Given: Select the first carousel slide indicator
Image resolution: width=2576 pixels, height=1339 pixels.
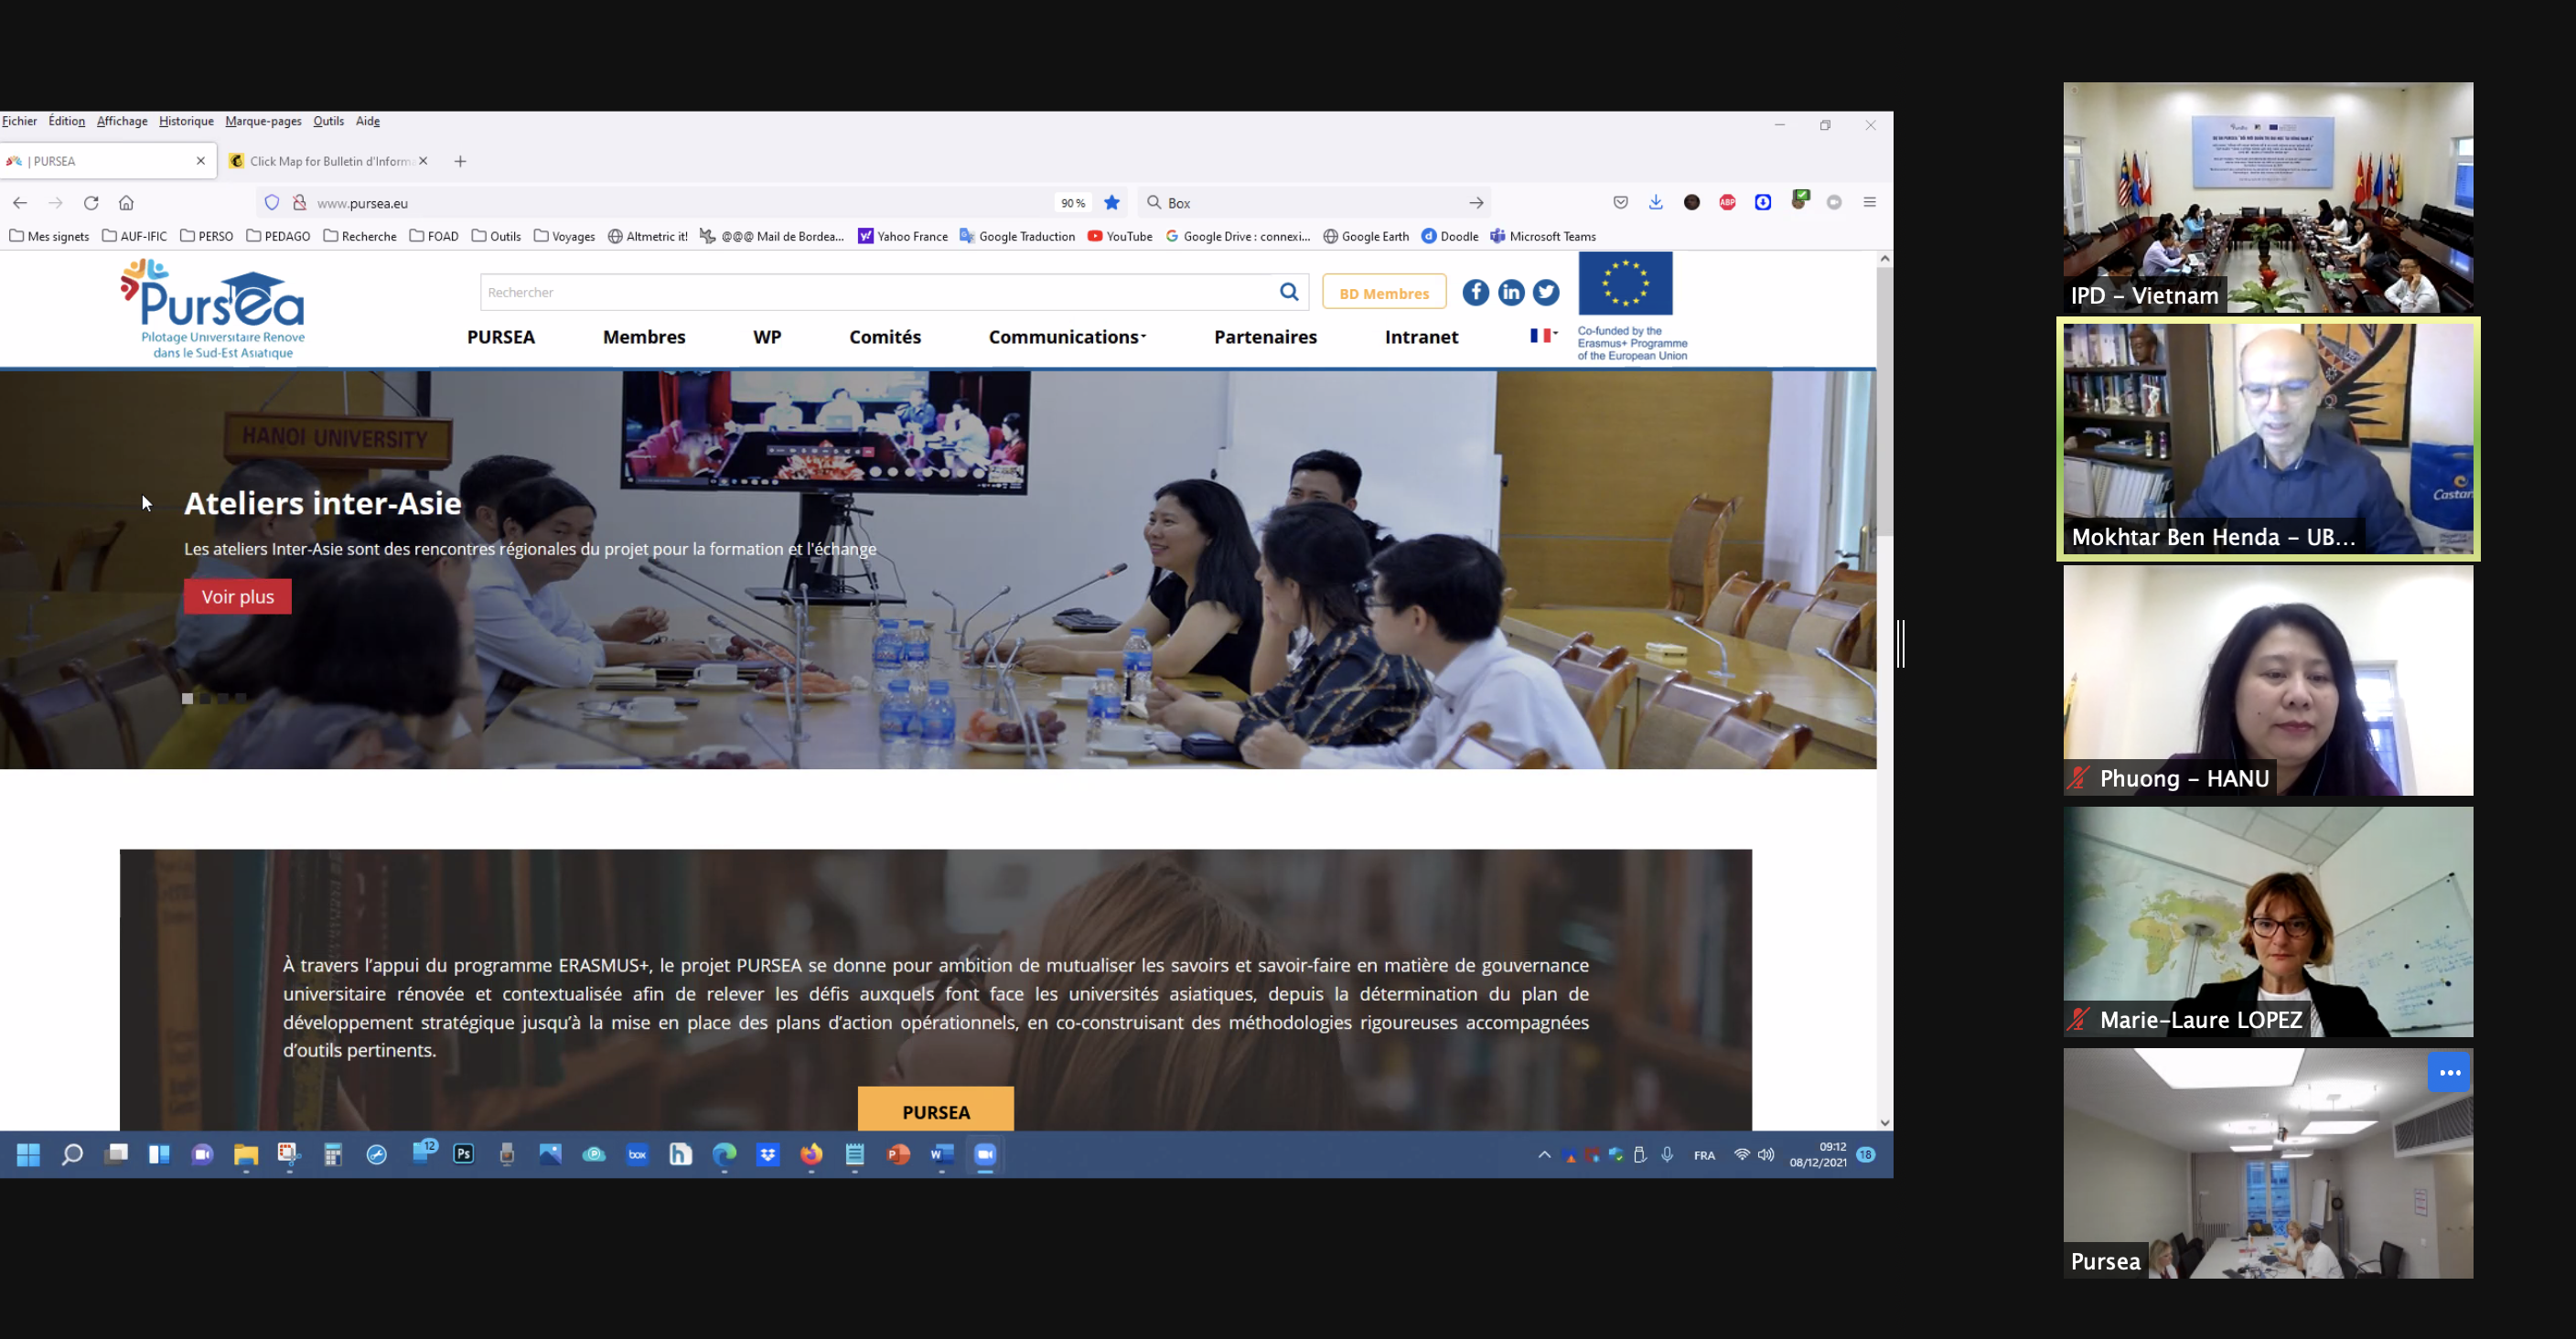Looking at the screenshot, I should click(x=187, y=699).
